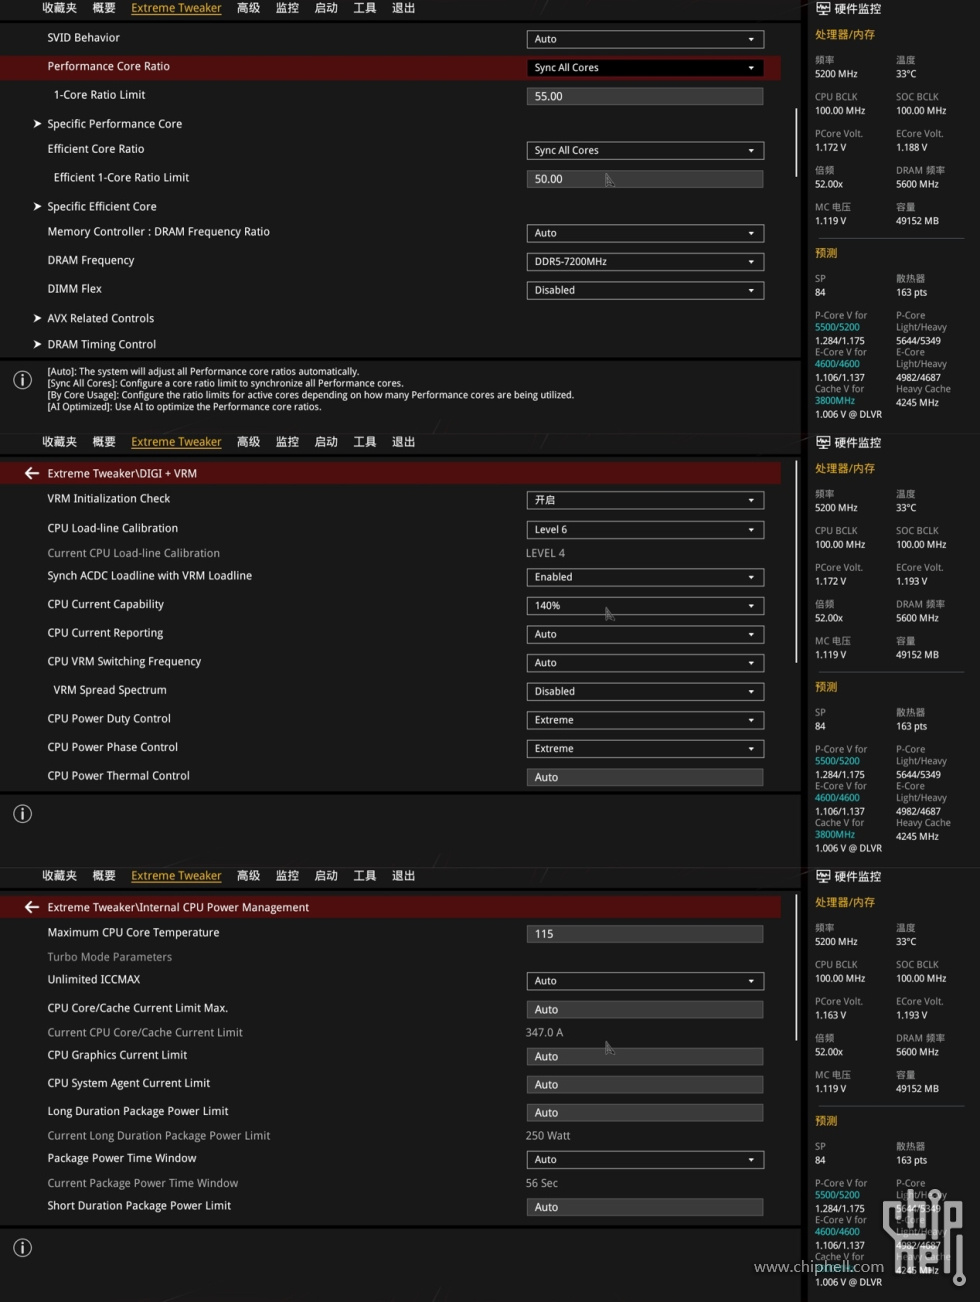980x1302 pixels.
Task: Open 退出 in the topmost menu bar
Action: tap(403, 8)
